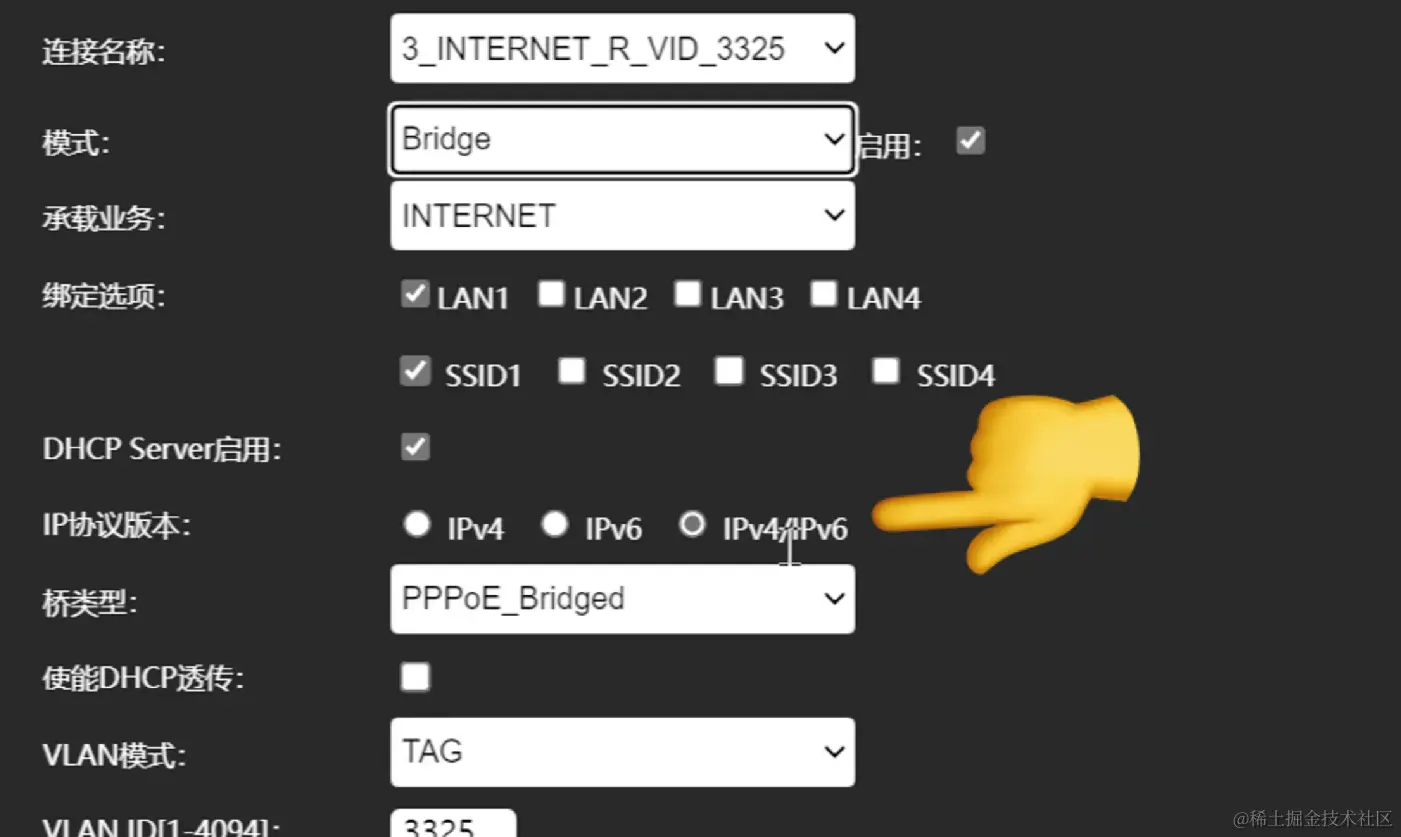Uncheck the SSID1 binding checkbox
Screen dimensions: 1401x837
[x=415, y=371]
